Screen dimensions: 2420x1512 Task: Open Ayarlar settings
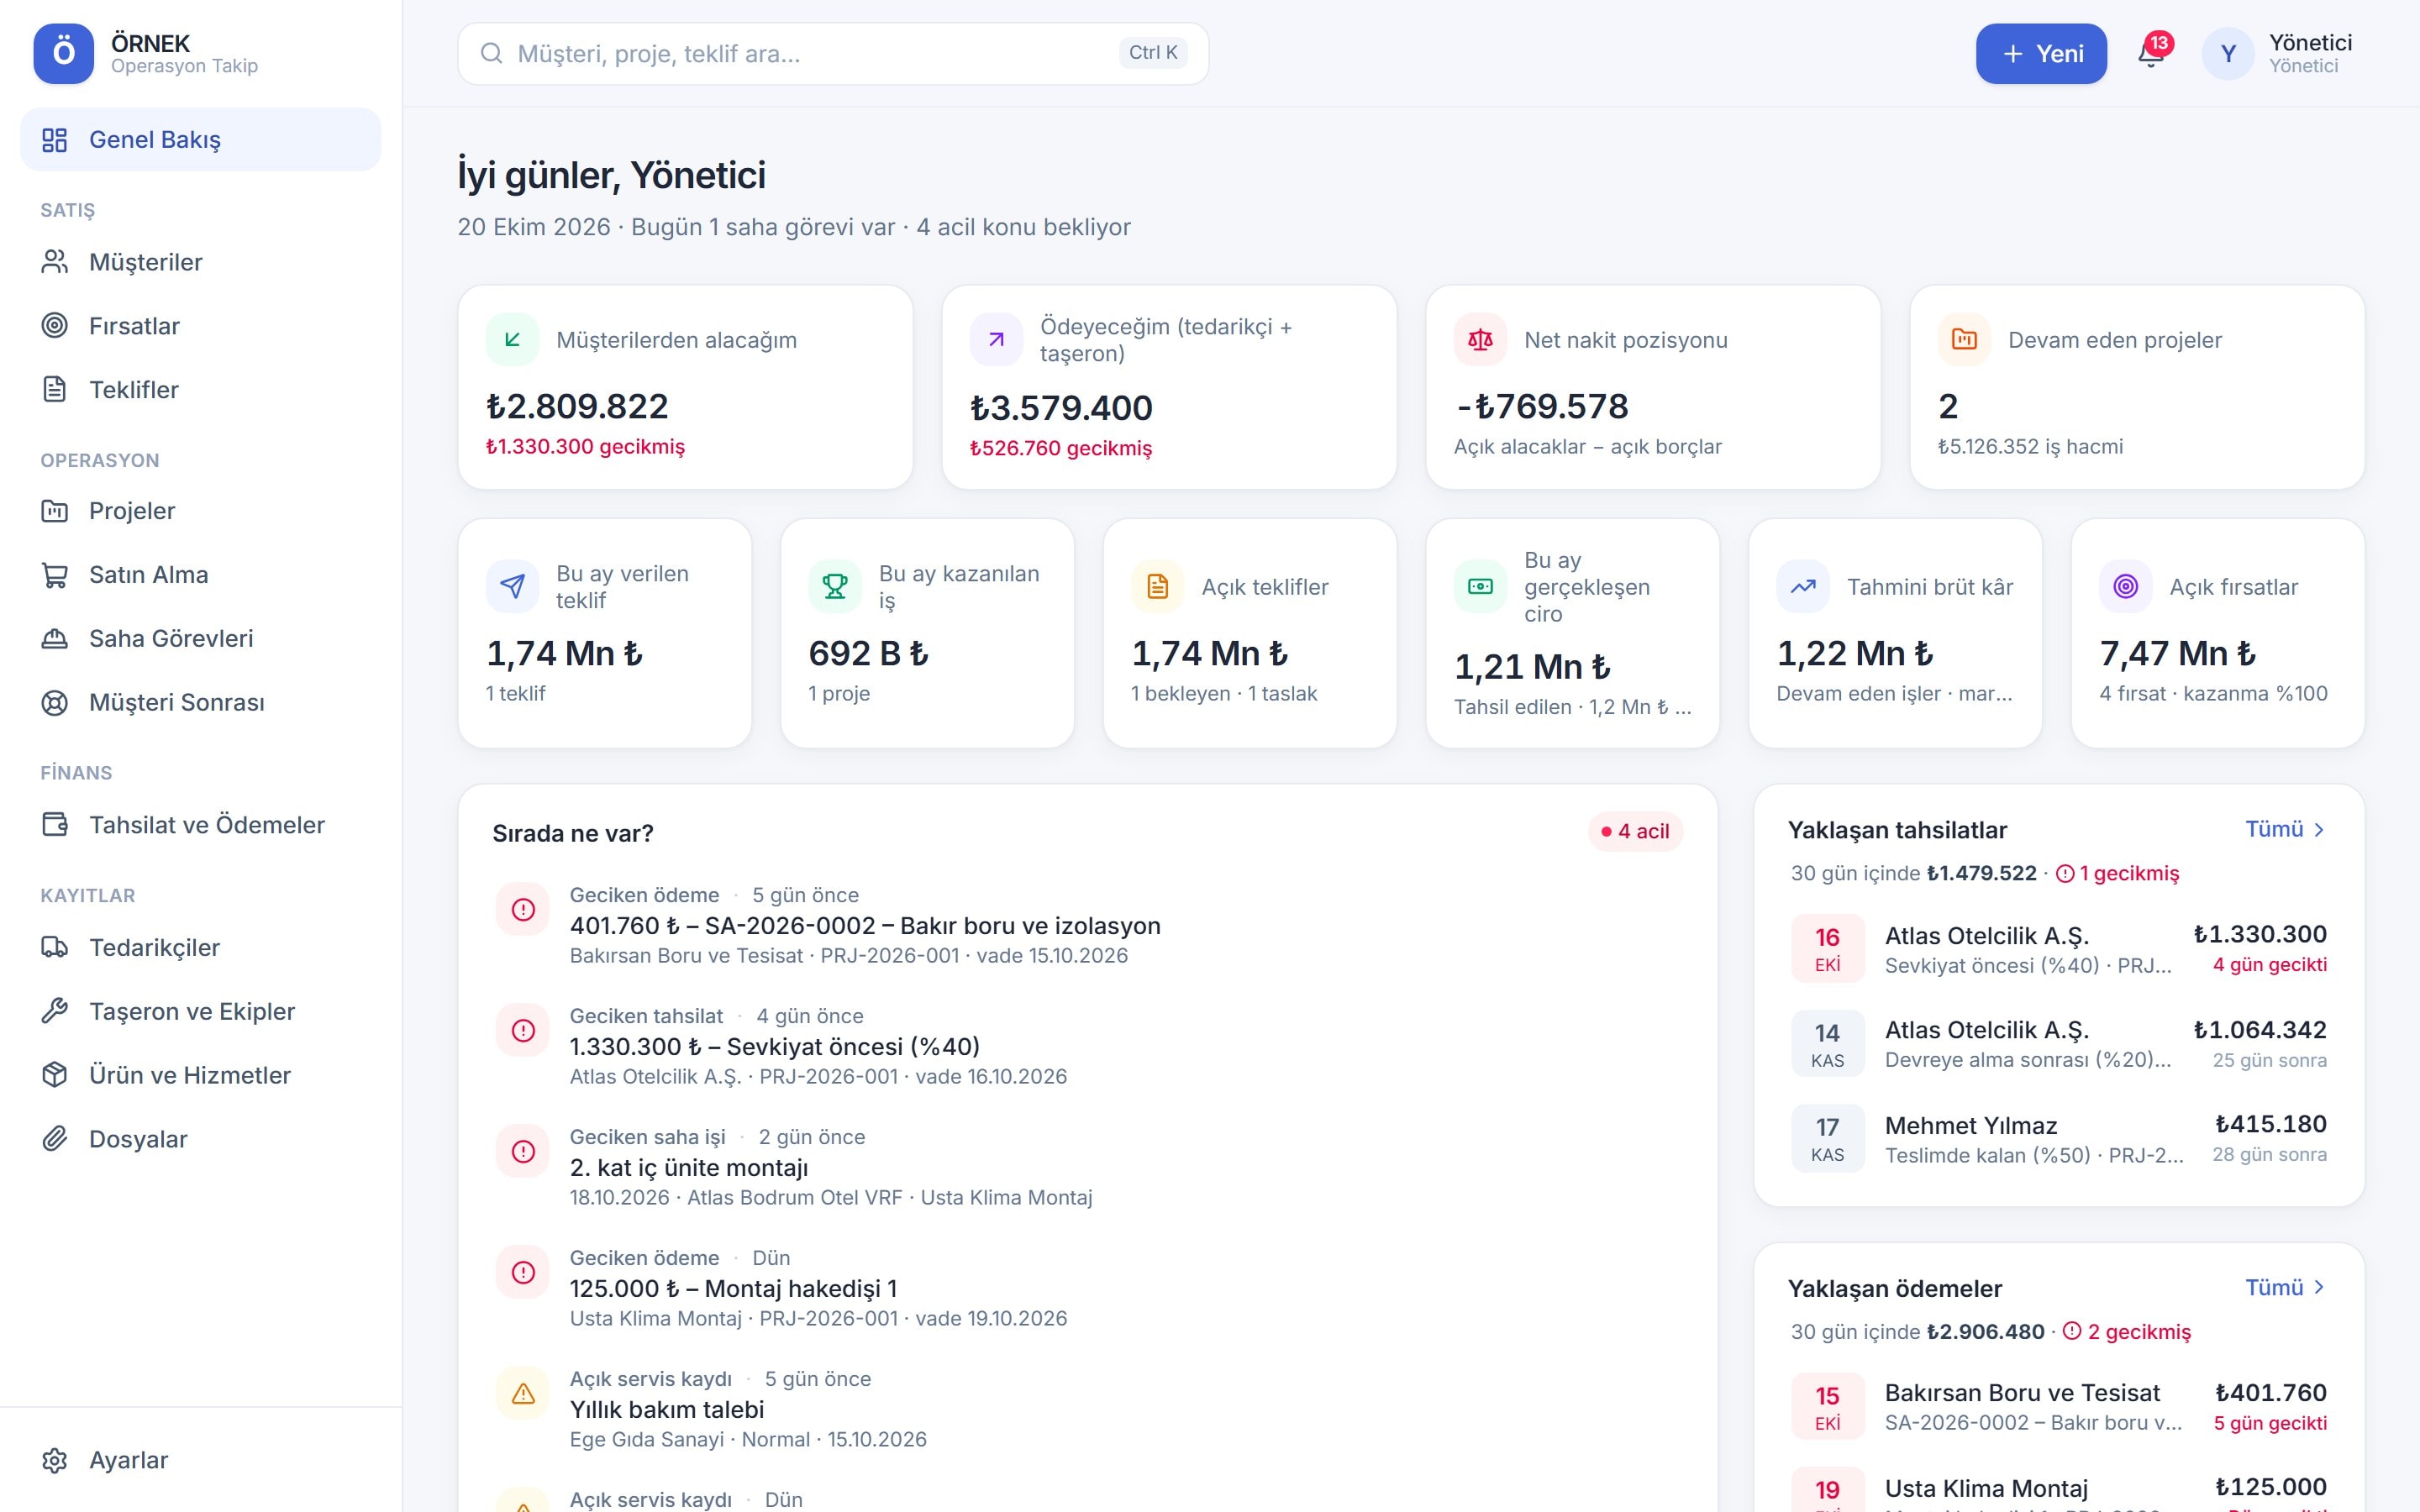click(201, 1460)
